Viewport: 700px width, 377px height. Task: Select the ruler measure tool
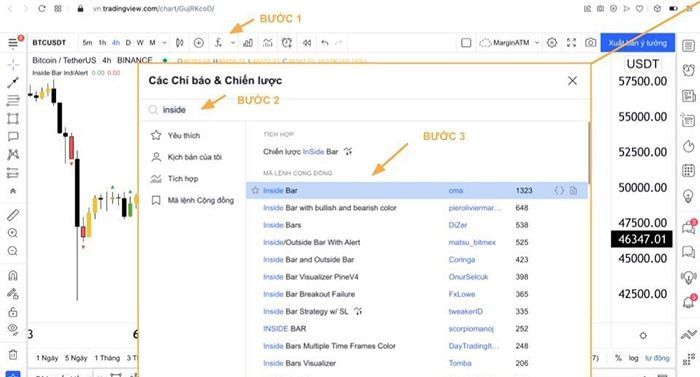[13, 215]
